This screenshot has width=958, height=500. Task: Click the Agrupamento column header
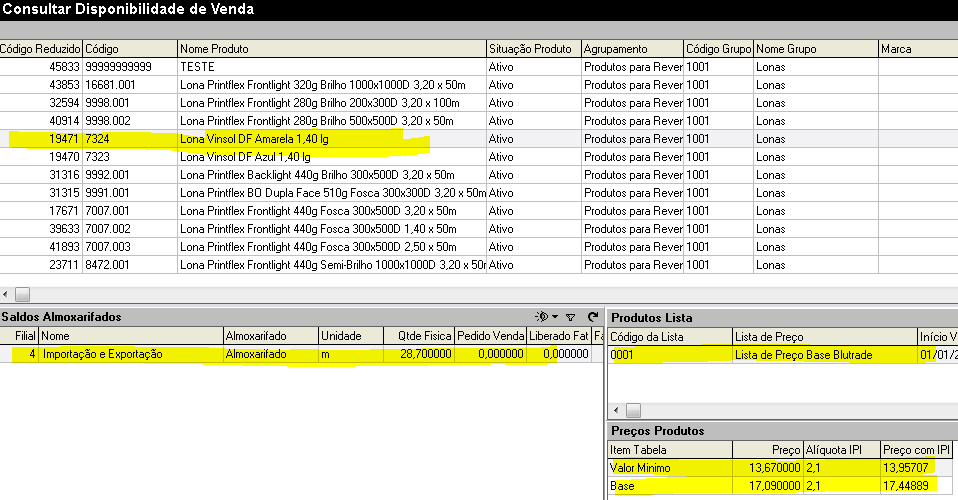point(632,49)
